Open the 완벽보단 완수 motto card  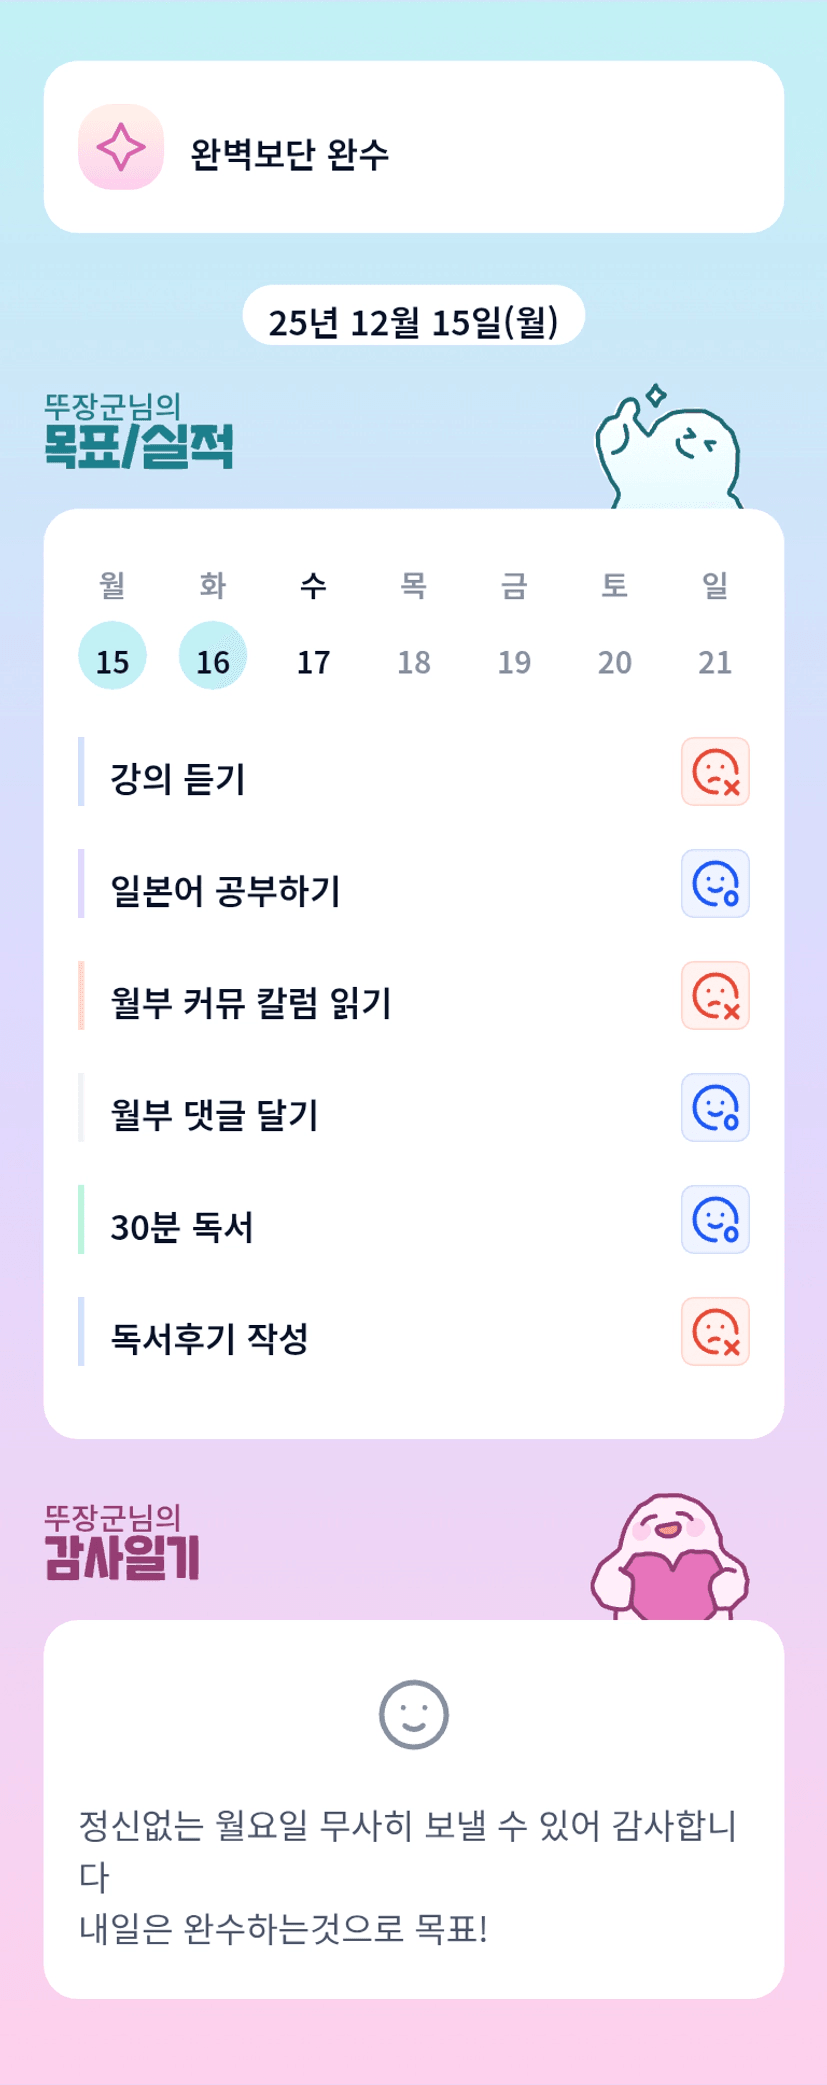[x=414, y=148]
